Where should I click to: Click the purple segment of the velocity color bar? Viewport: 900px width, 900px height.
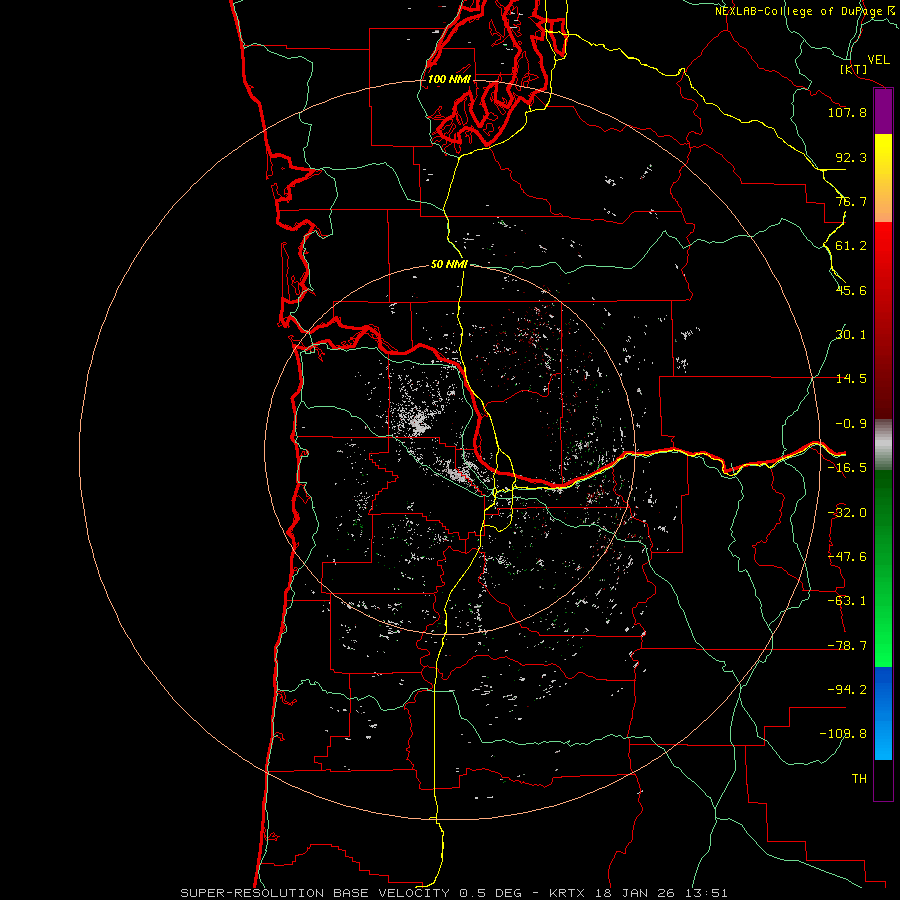click(883, 112)
